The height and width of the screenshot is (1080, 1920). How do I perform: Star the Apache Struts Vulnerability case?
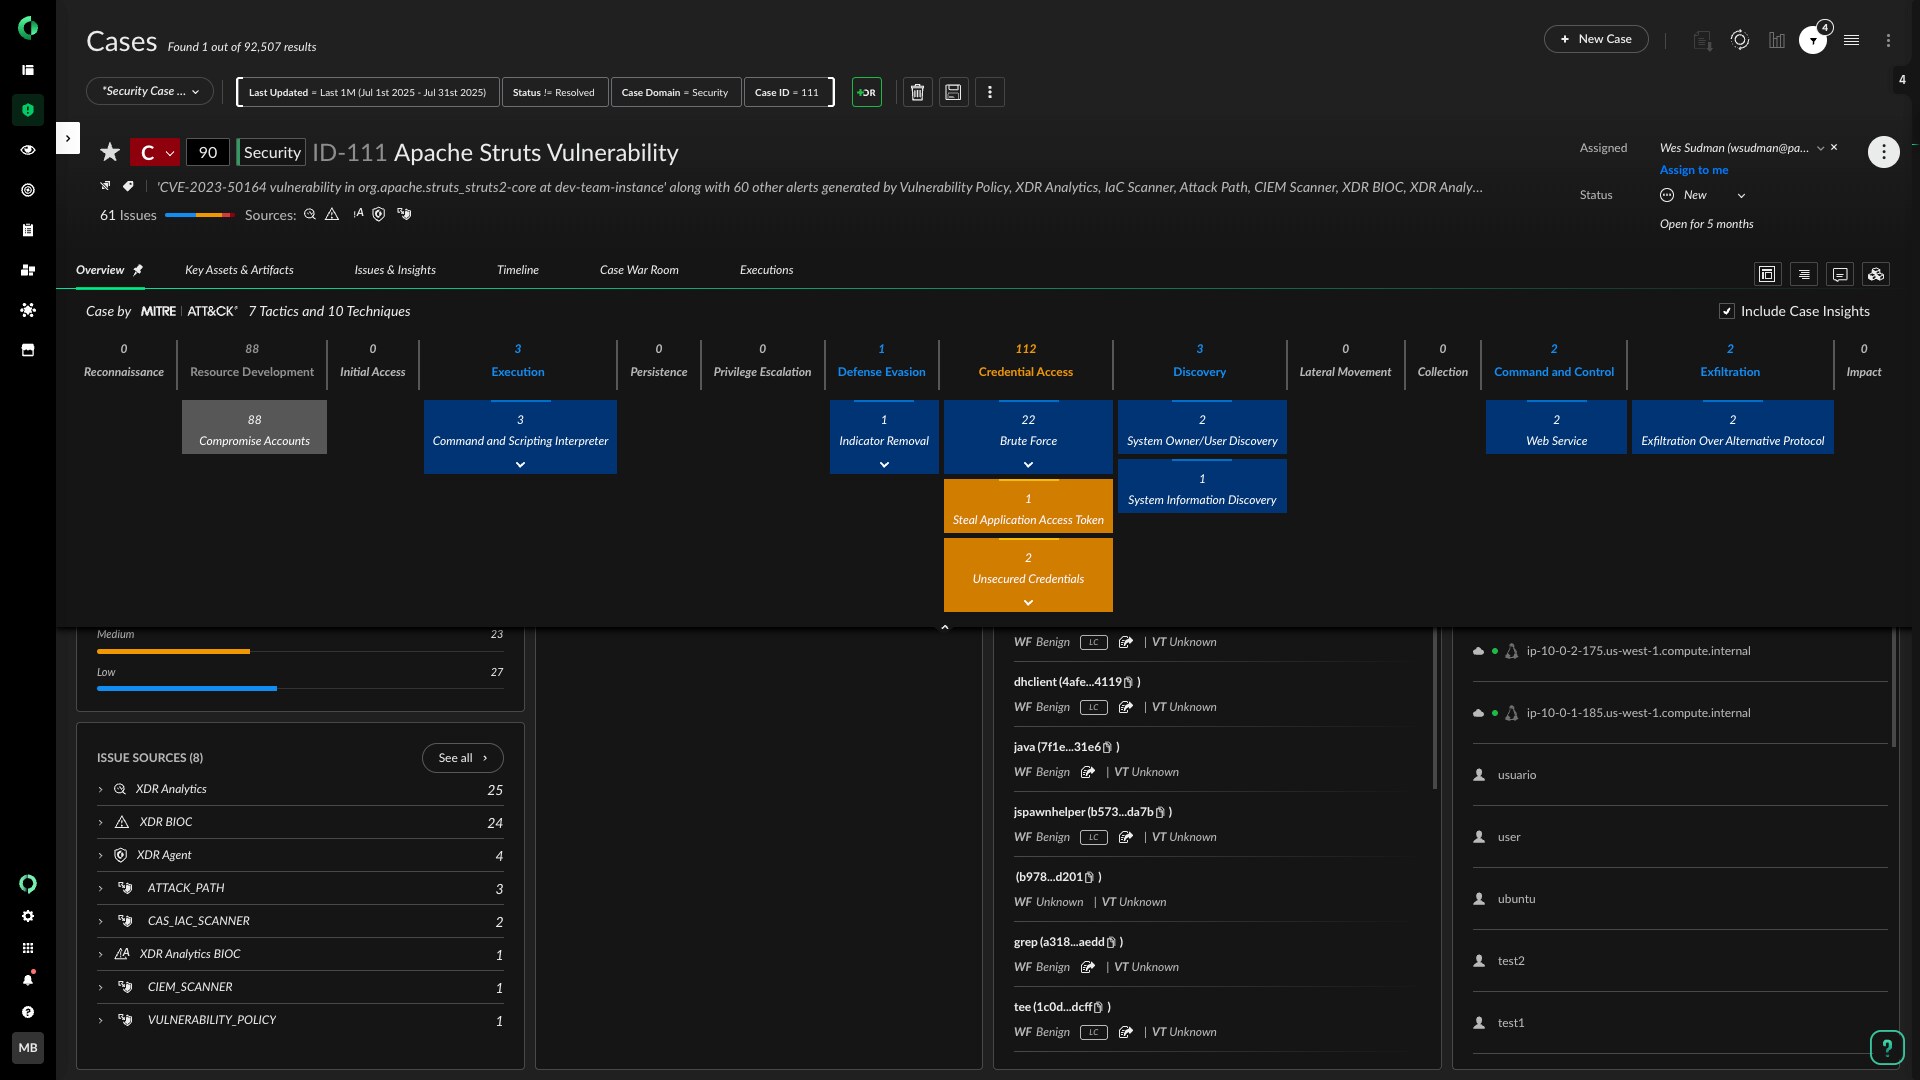coord(110,152)
